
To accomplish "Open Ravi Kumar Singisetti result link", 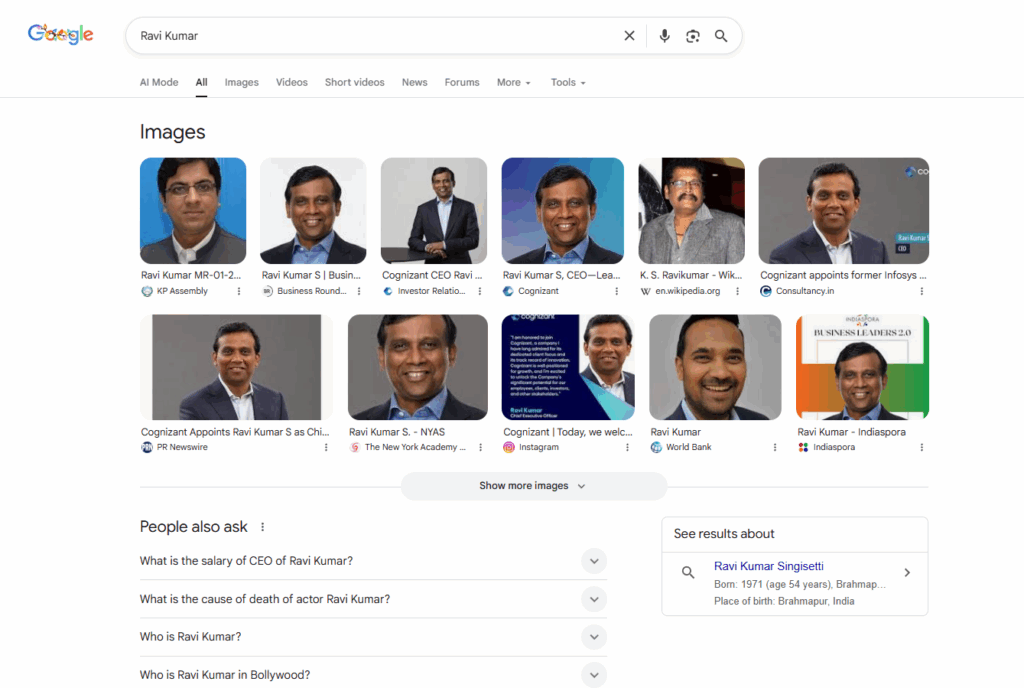I will click(768, 566).
